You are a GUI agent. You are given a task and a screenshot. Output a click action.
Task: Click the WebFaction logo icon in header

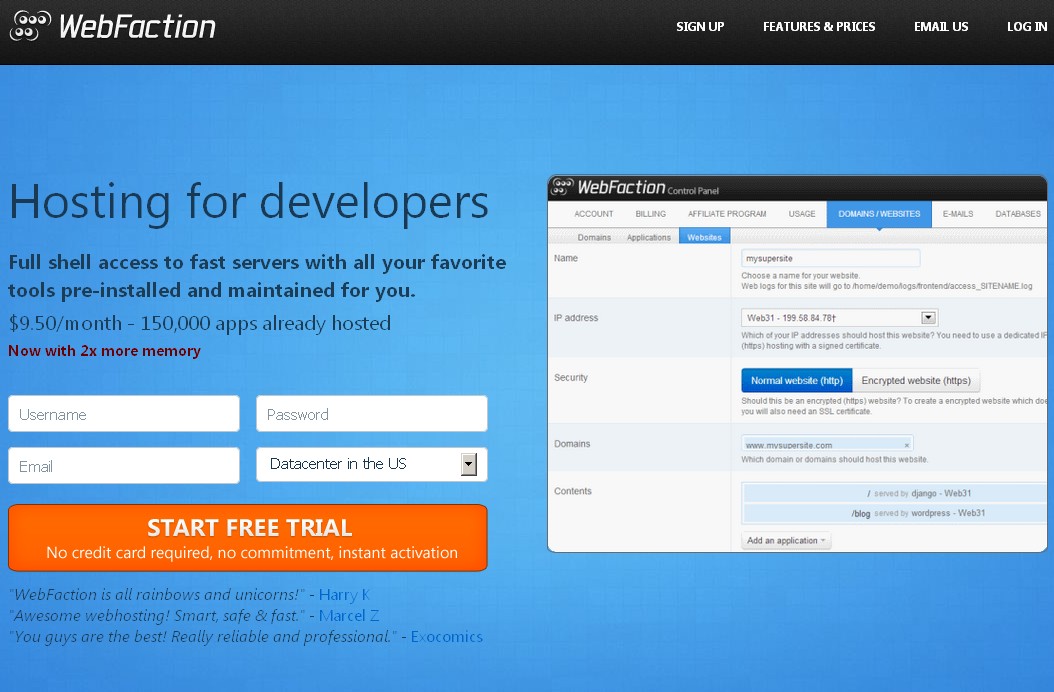pos(30,26)
